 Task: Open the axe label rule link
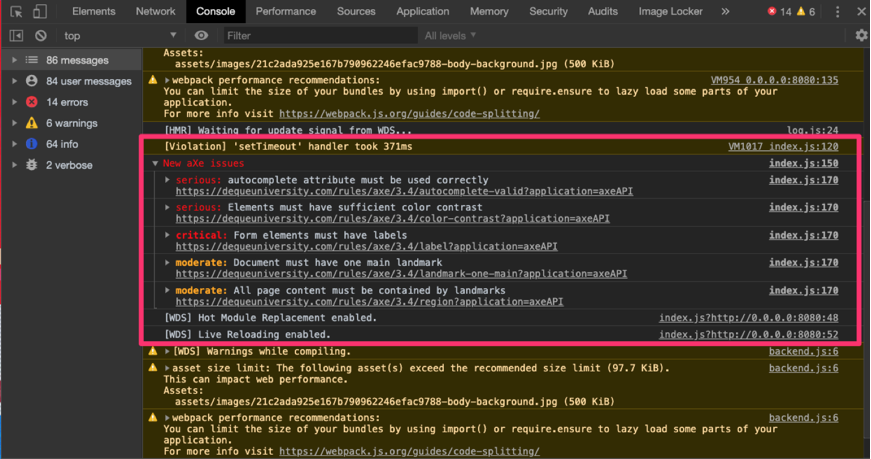[367, 246]
